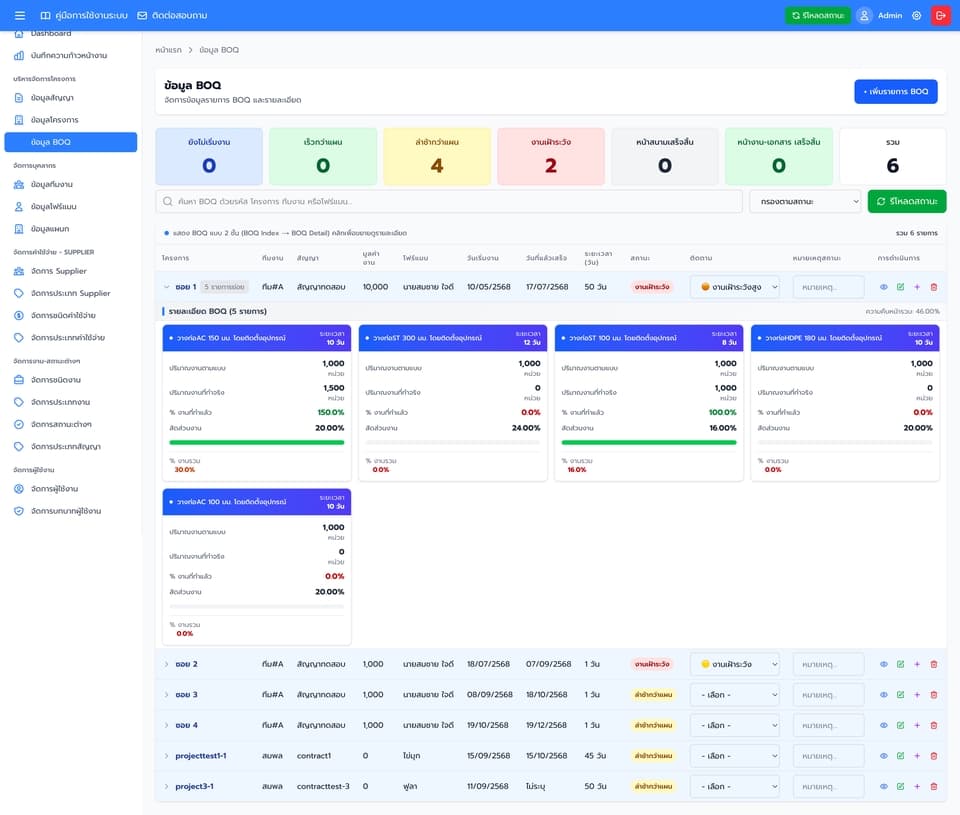The height and width of the screenshot is (815, 960).
Task: Select the red งานเฝ้าระวัง status card
Action: (x=551, y=156)
